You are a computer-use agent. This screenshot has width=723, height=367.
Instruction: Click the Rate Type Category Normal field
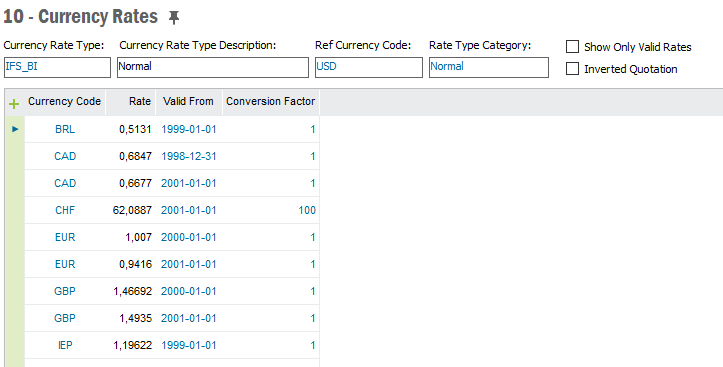[x=489, y=67]
